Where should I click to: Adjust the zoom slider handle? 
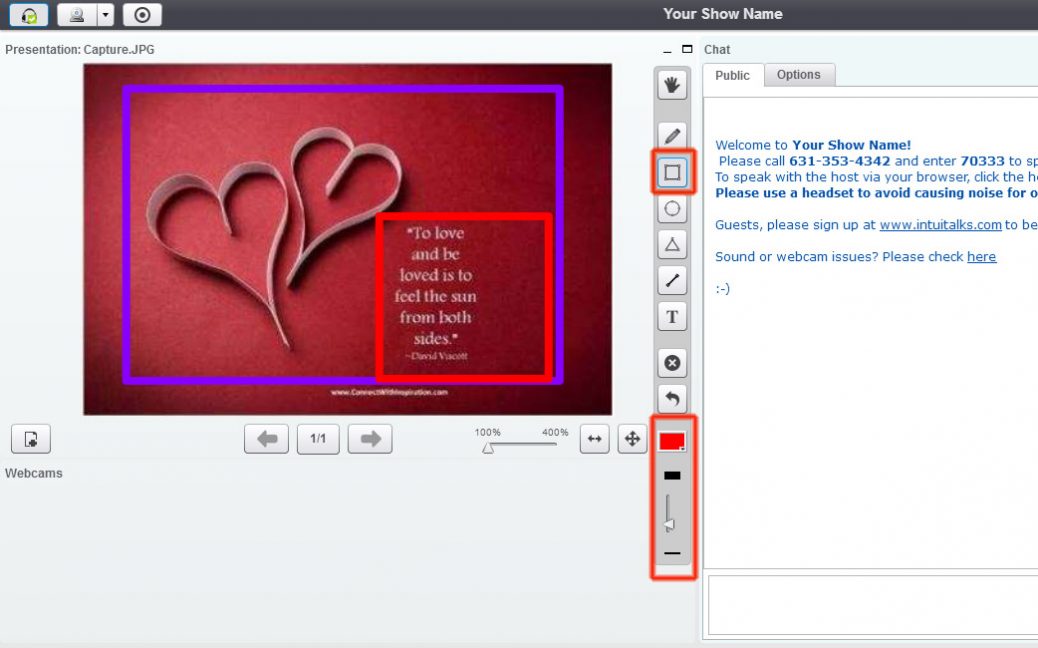pos(488,448)
